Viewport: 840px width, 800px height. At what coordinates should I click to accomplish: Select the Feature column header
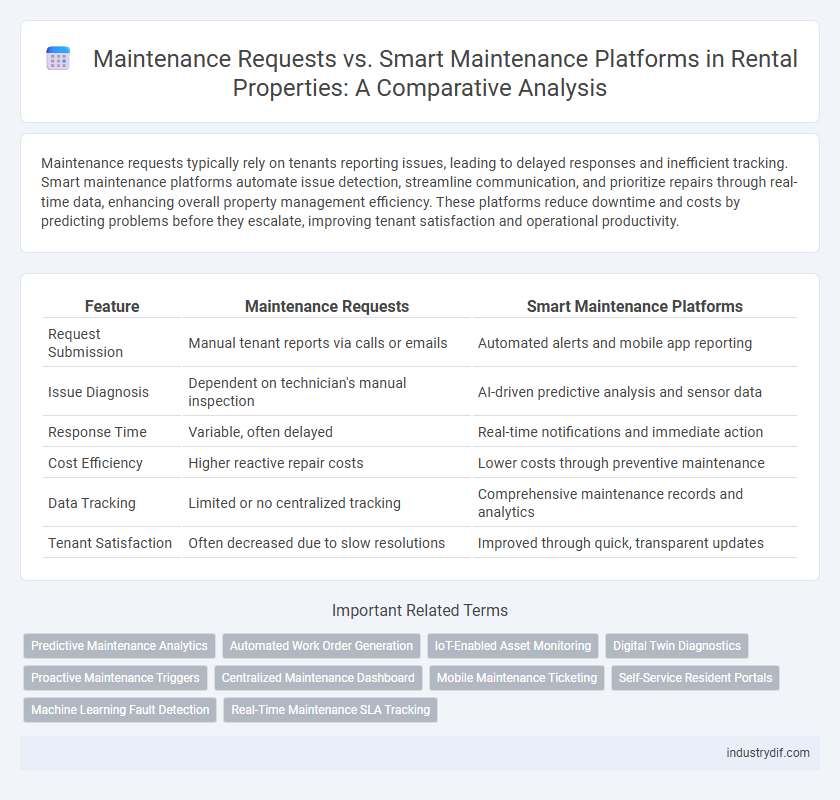pyautogui.click(x=112, y=306)
